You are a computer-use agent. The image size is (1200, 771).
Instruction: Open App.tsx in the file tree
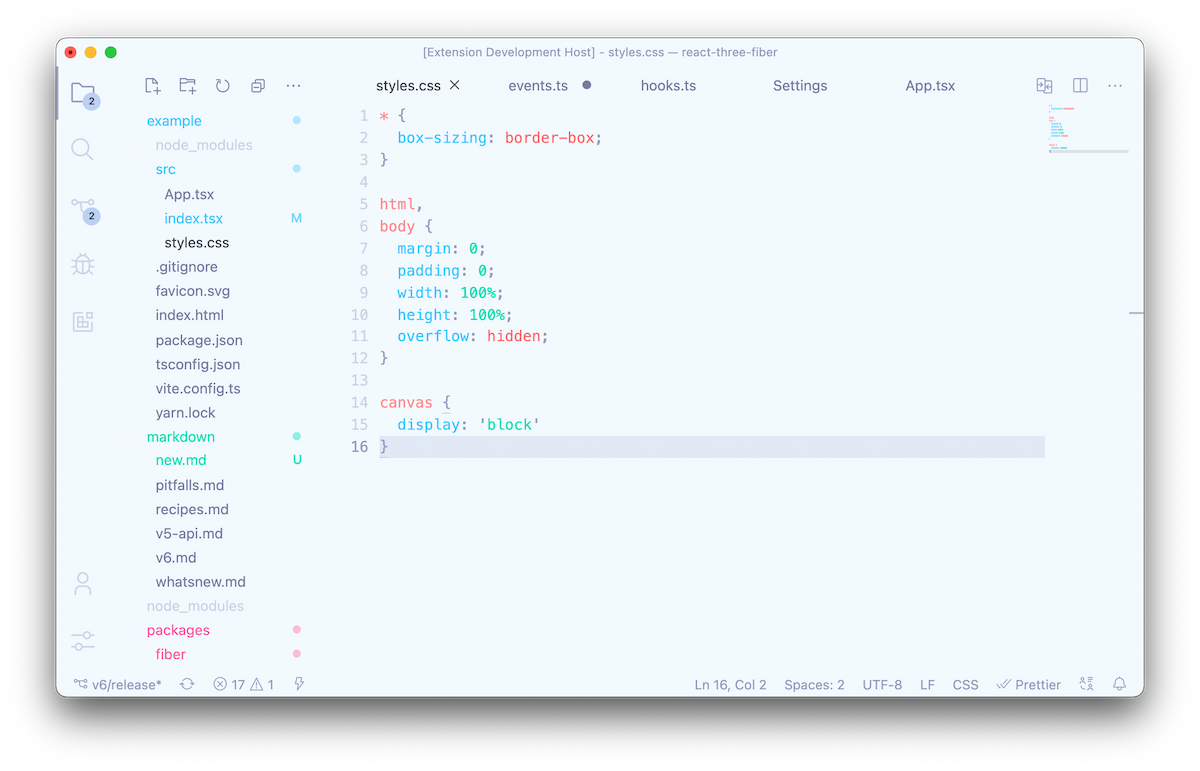point(189,194)
